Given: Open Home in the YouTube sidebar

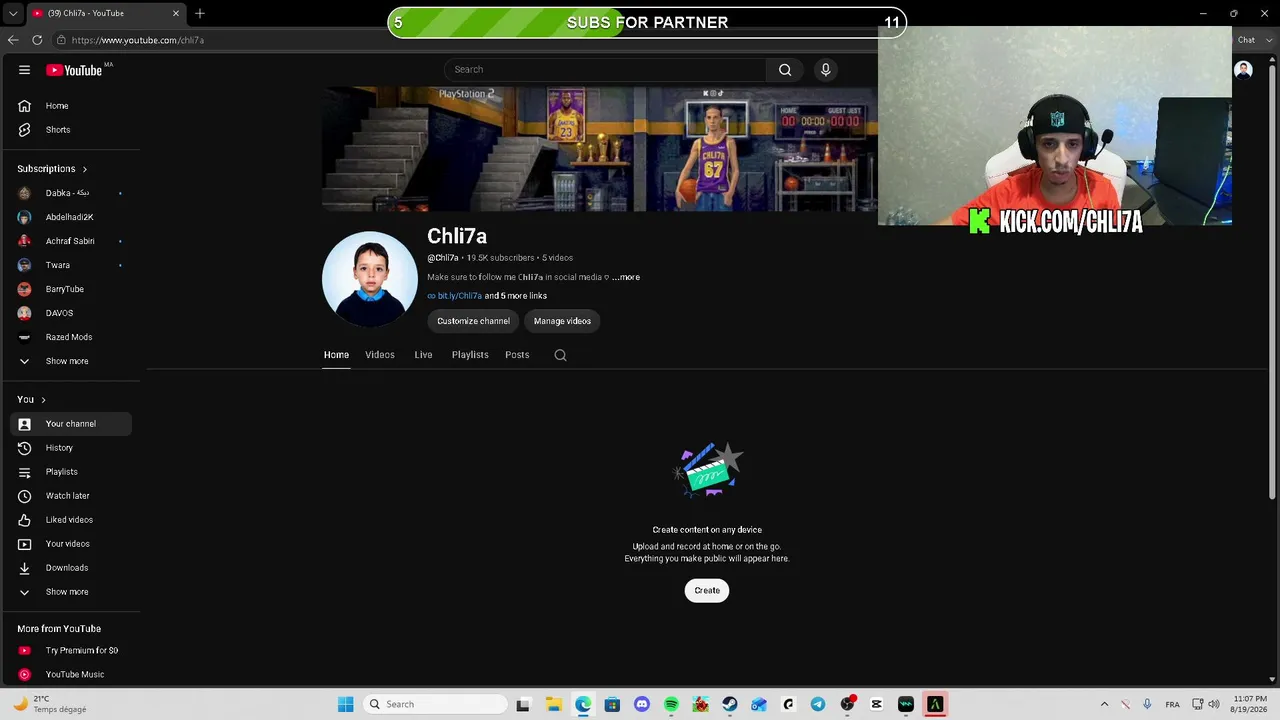Looking at the screenshot, I should [x=70, y=106].
